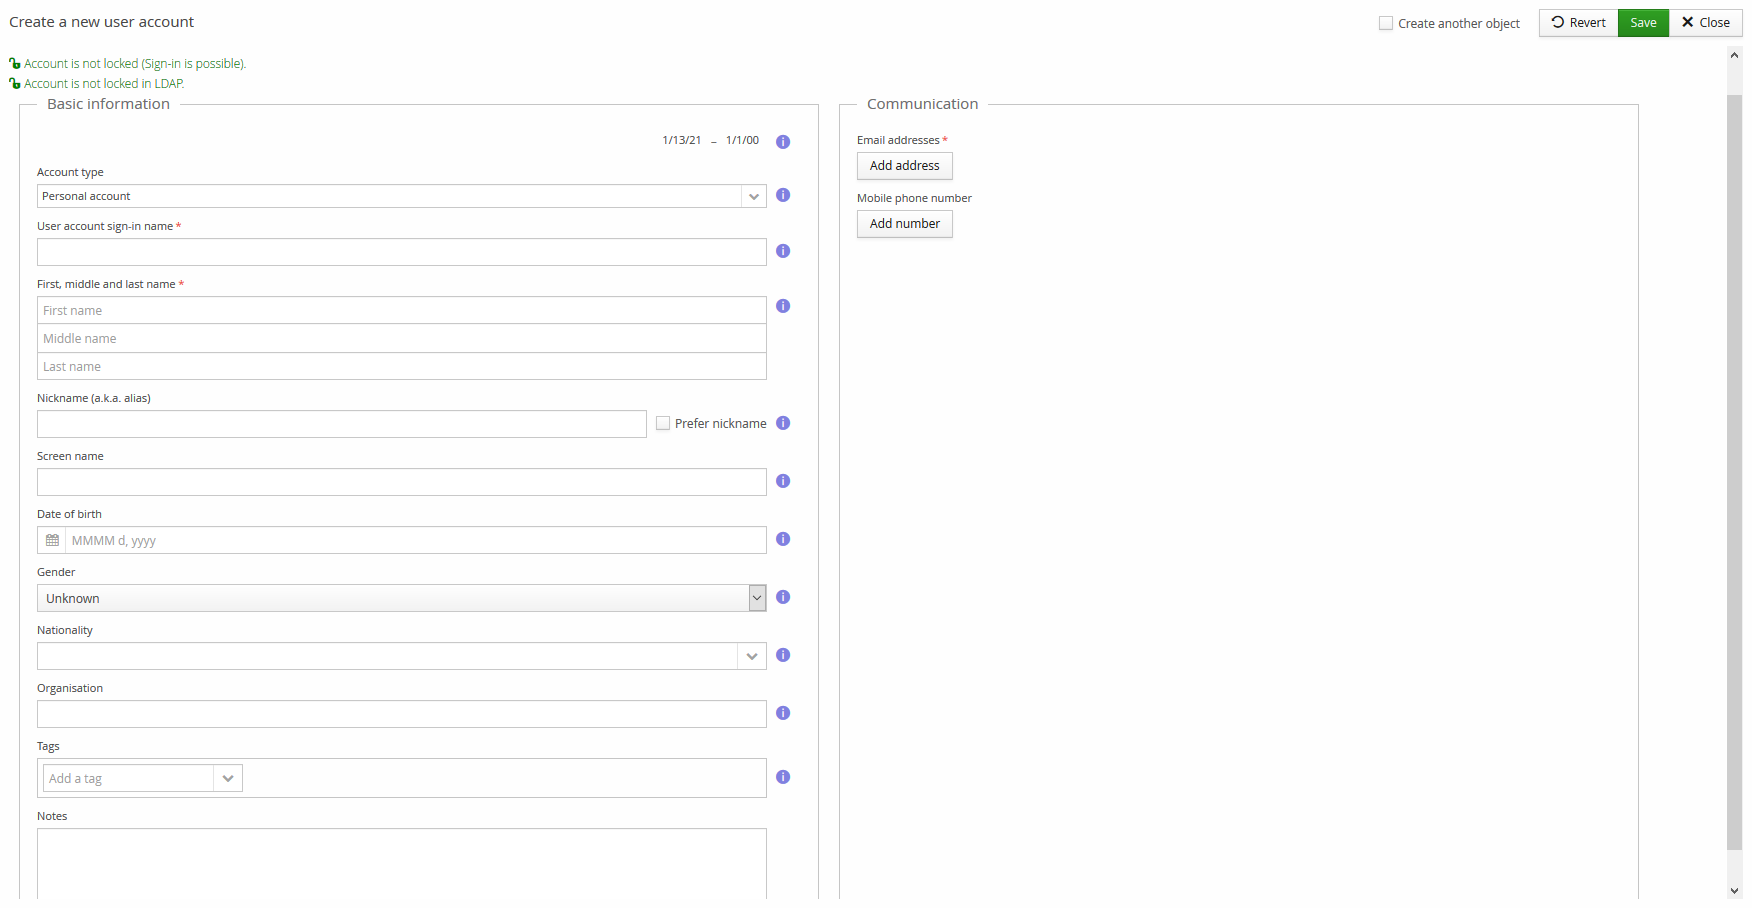Click info icon beside Gender dropdown

[x=783, y=597]
